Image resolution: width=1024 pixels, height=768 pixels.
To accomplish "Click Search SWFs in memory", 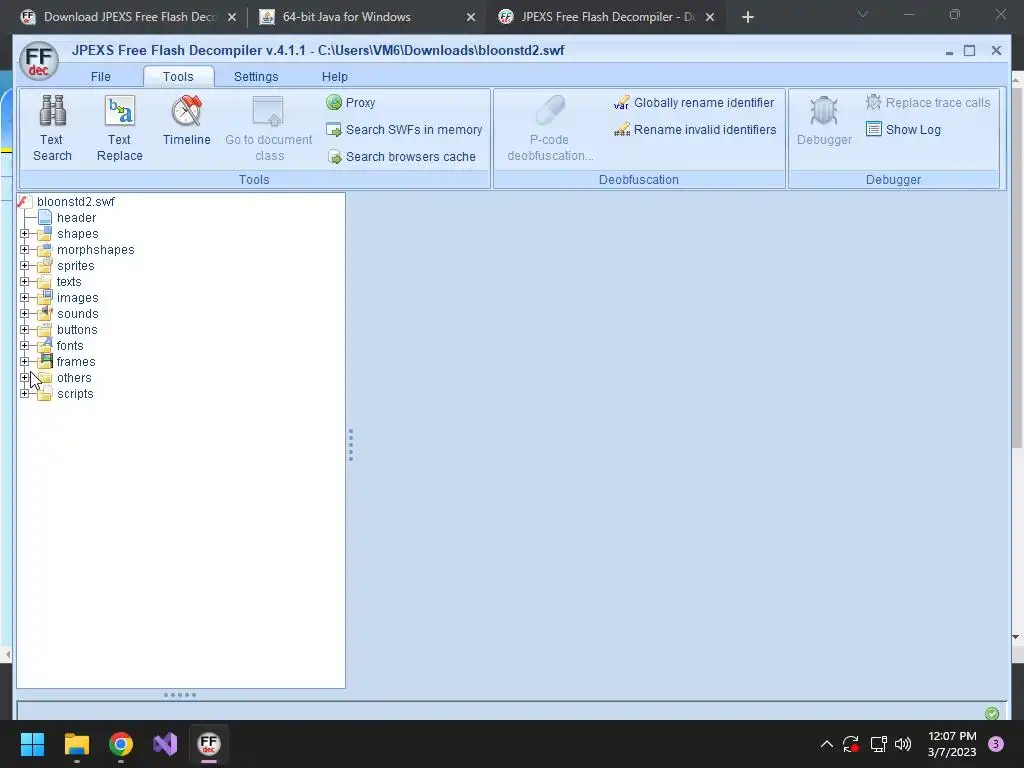I will [x=404, y=130].
